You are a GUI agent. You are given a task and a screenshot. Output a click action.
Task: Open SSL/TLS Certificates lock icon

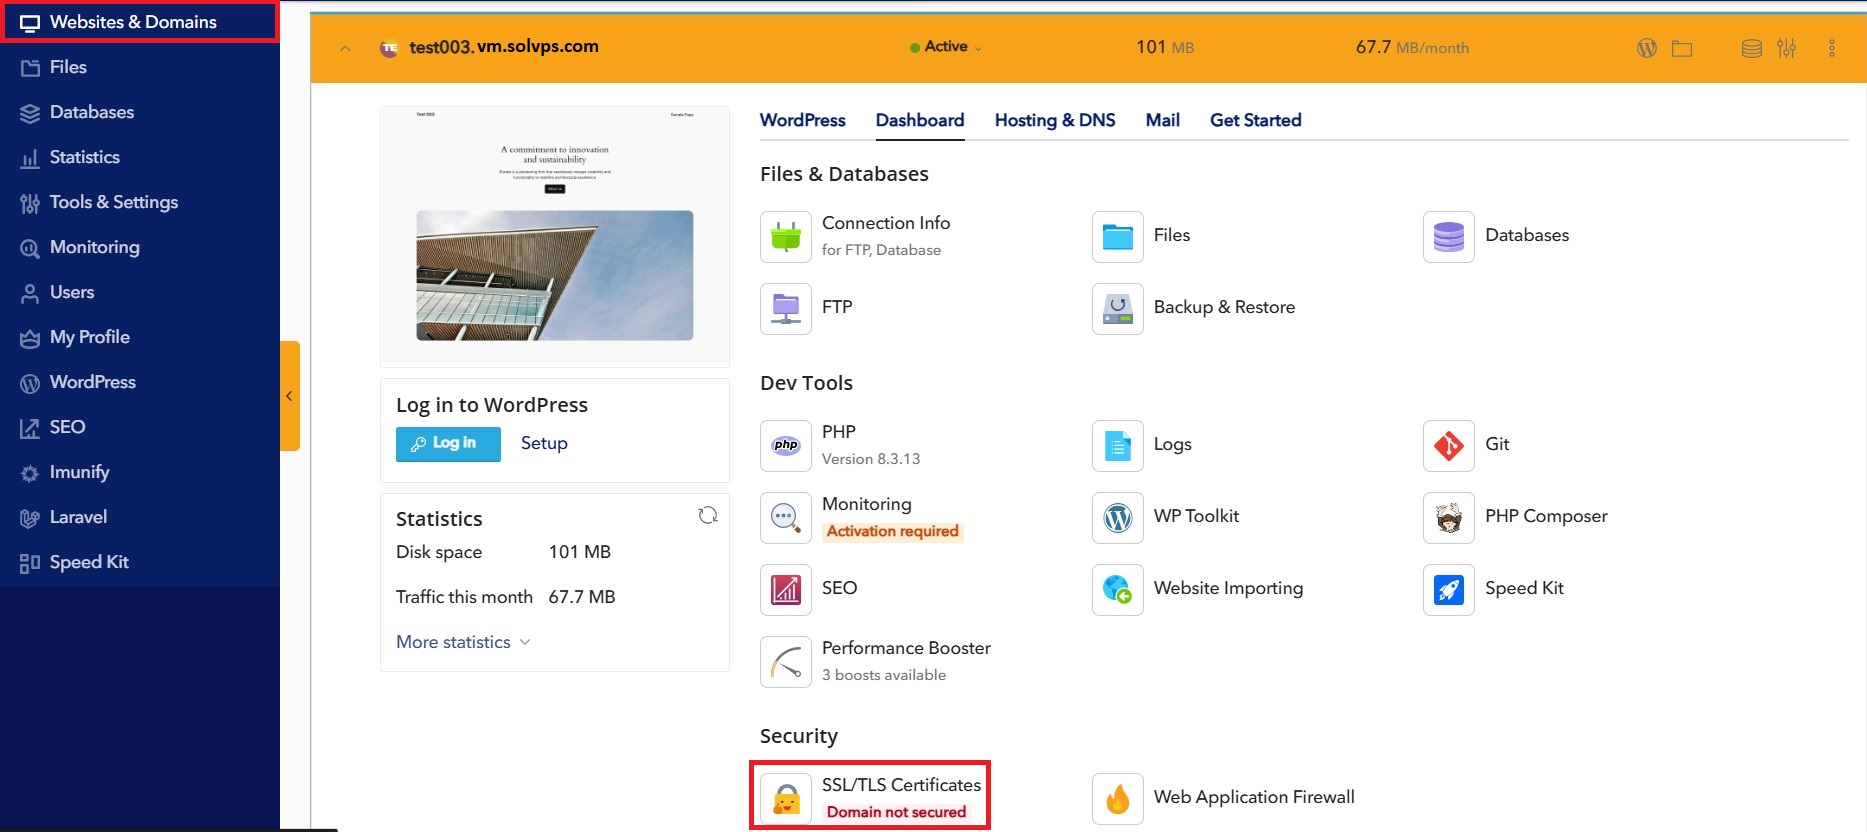pyautogui.click(x=786, y=799)
